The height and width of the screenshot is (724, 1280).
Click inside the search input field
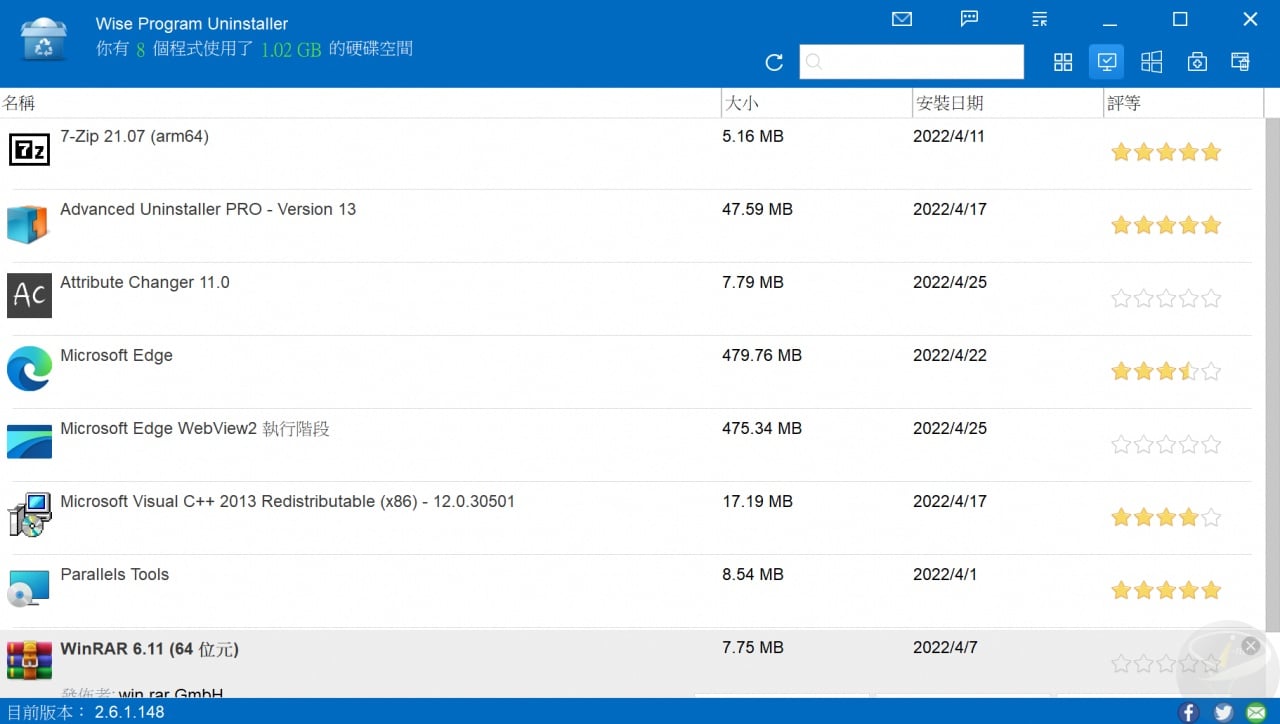pos(910,61)
